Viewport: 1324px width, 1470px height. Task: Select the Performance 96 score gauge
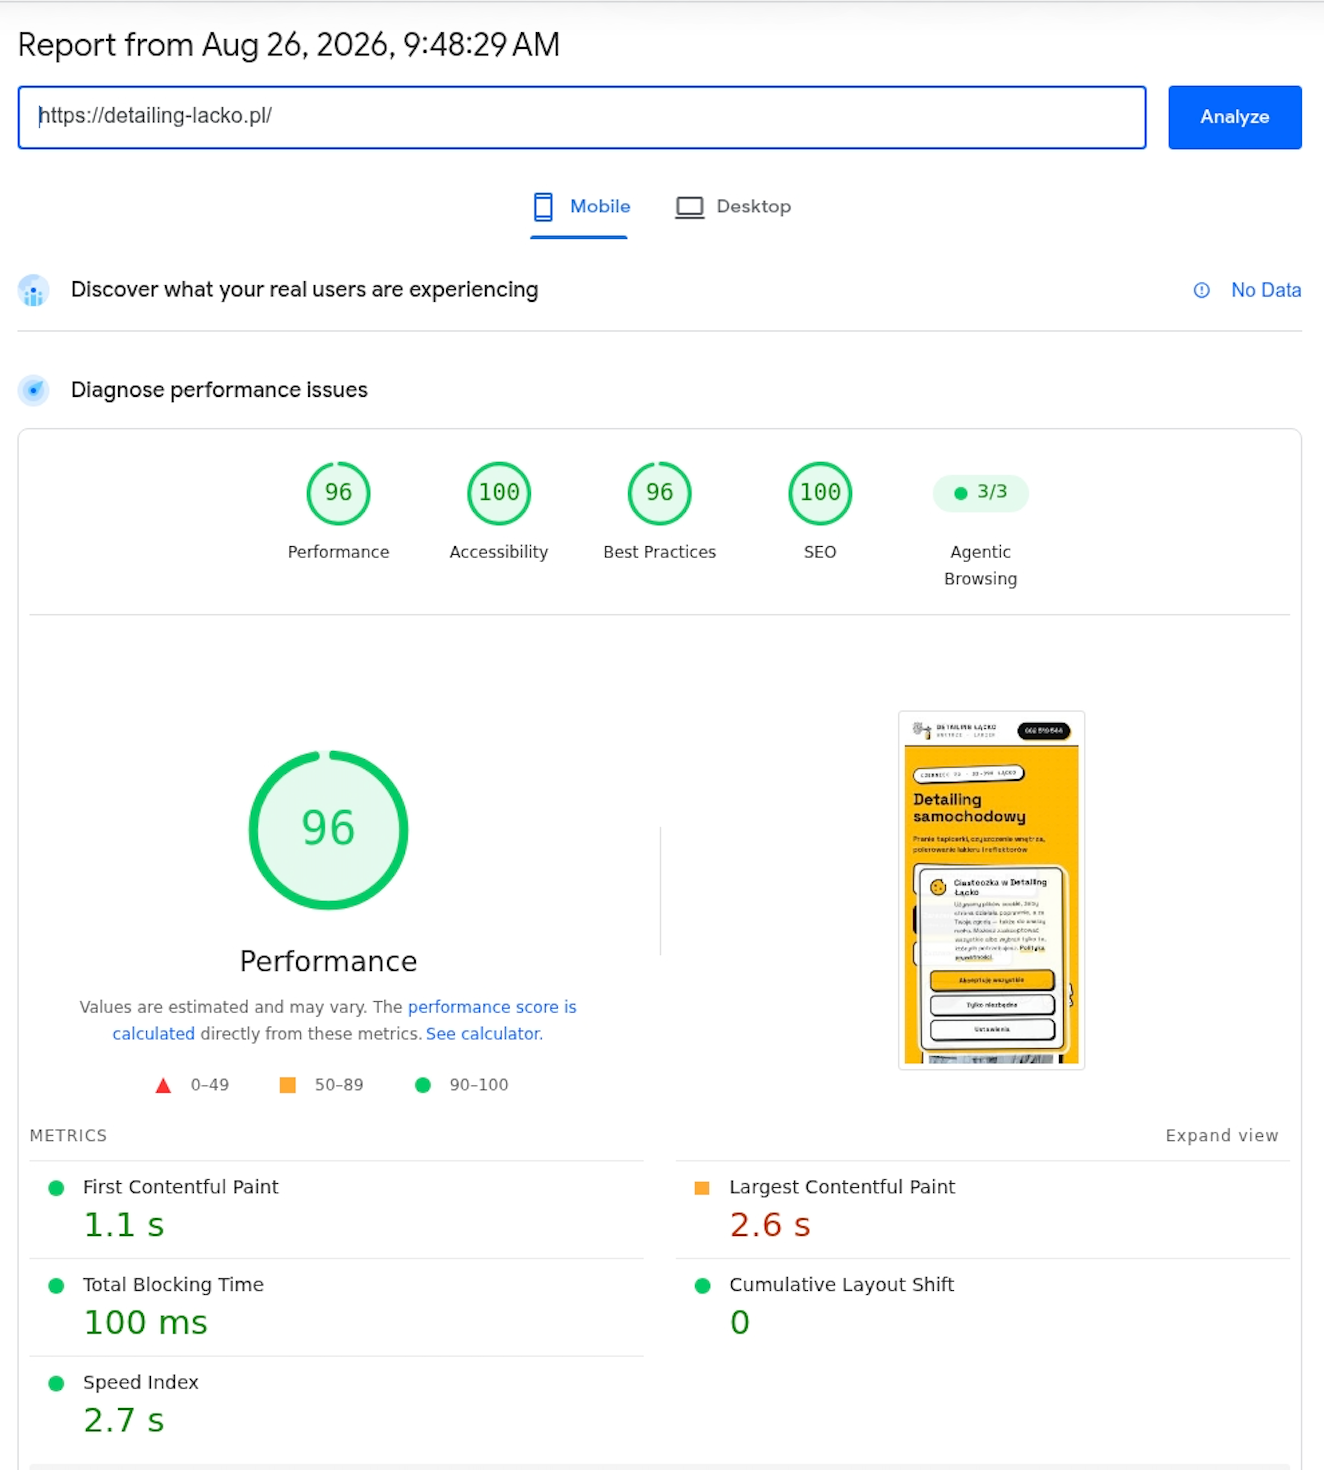pos(338,493)
